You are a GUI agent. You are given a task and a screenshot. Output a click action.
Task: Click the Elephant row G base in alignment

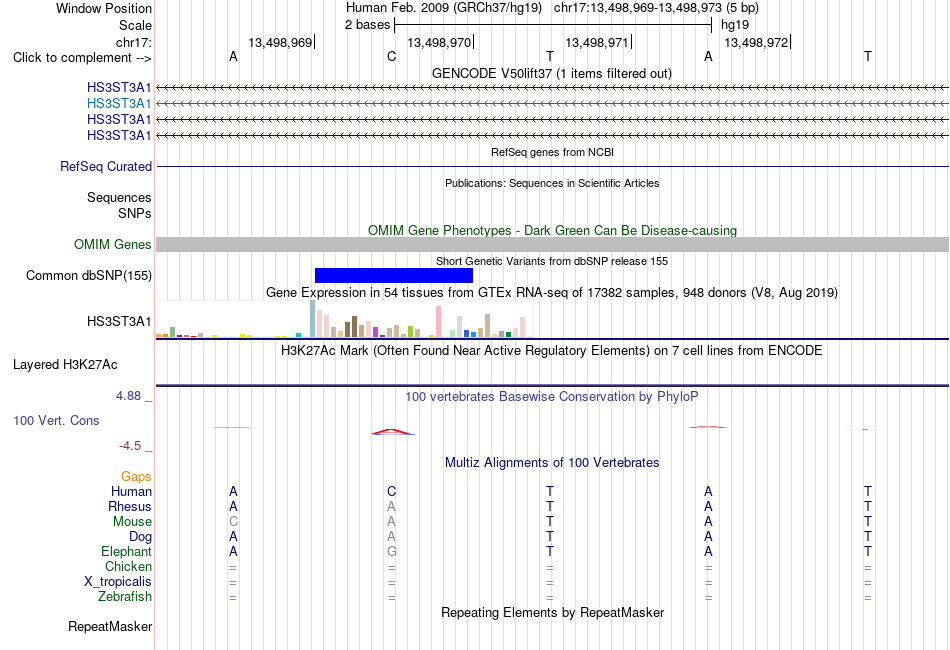click(x=391, y=551)
